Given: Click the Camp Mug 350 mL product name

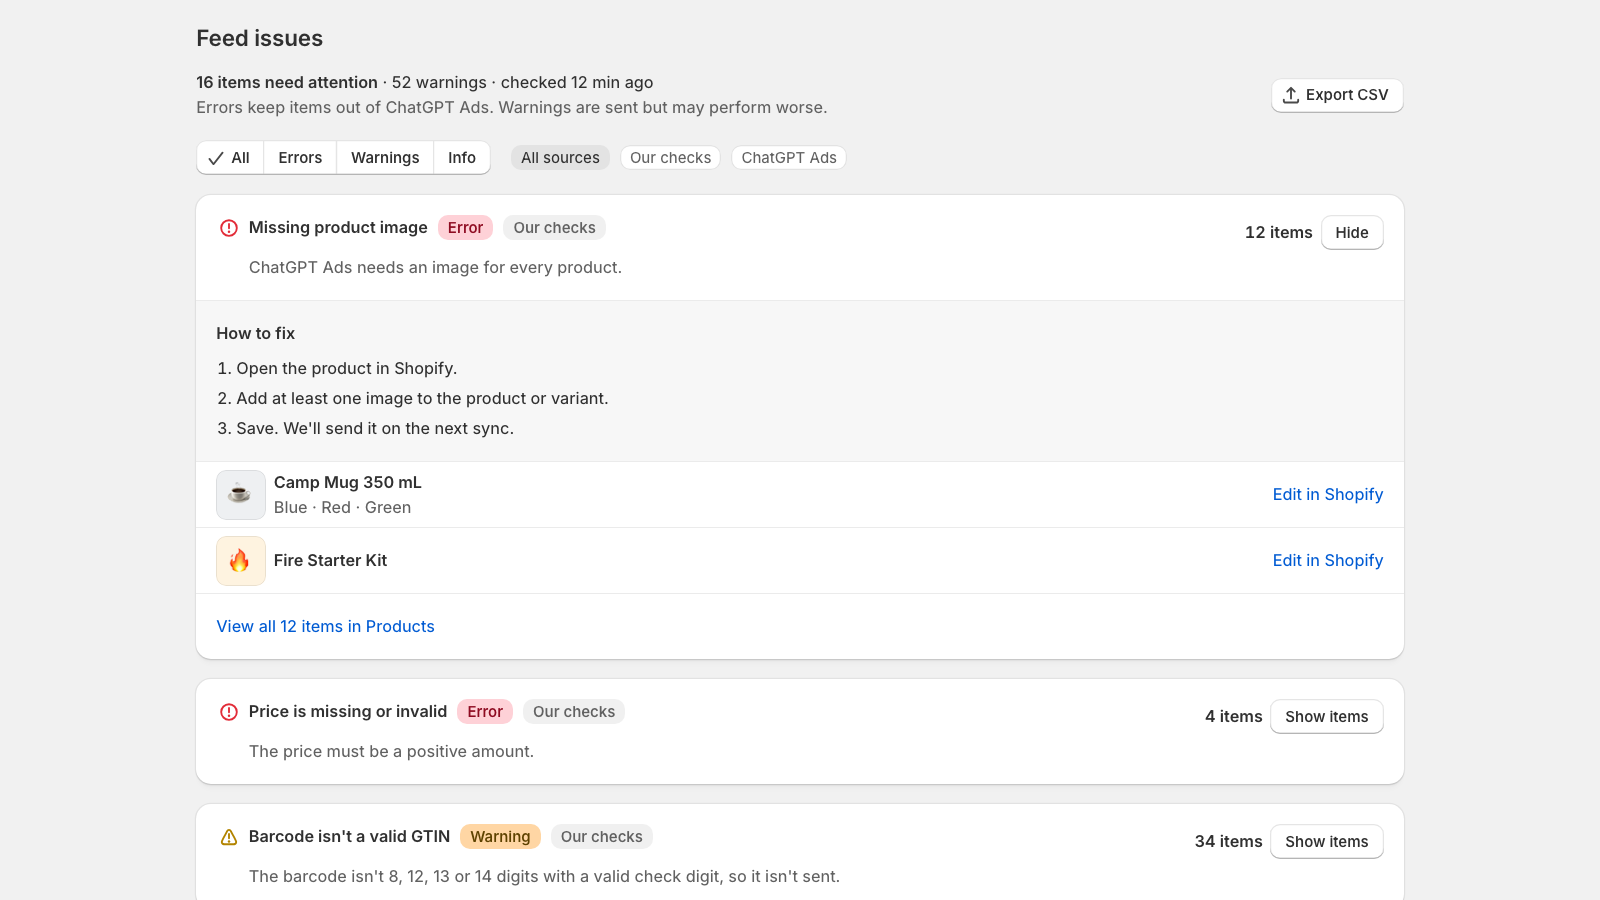Looking at the screenshot, I should [348, 483].
